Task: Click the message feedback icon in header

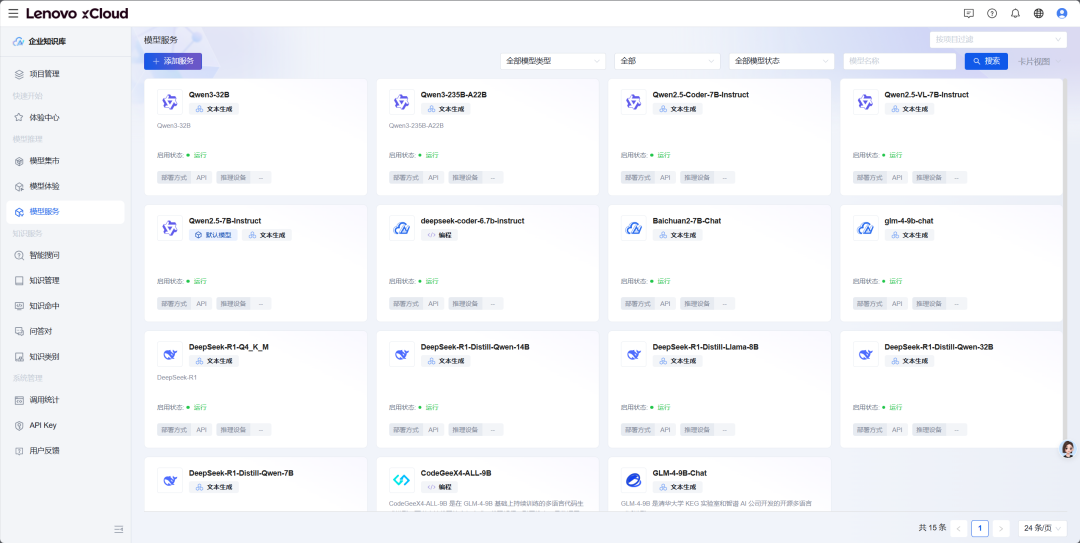Action: [x=968, y=13]
